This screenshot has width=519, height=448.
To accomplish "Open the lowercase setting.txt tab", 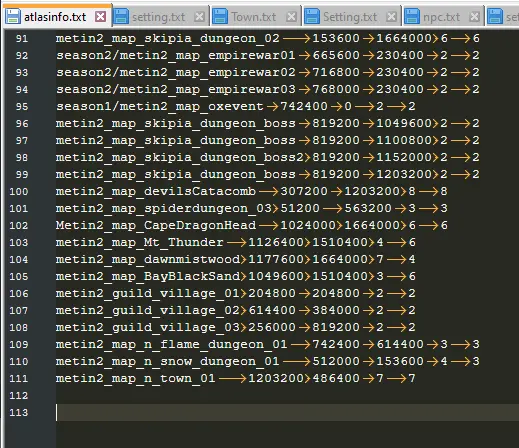I will (x=159, y=17).
